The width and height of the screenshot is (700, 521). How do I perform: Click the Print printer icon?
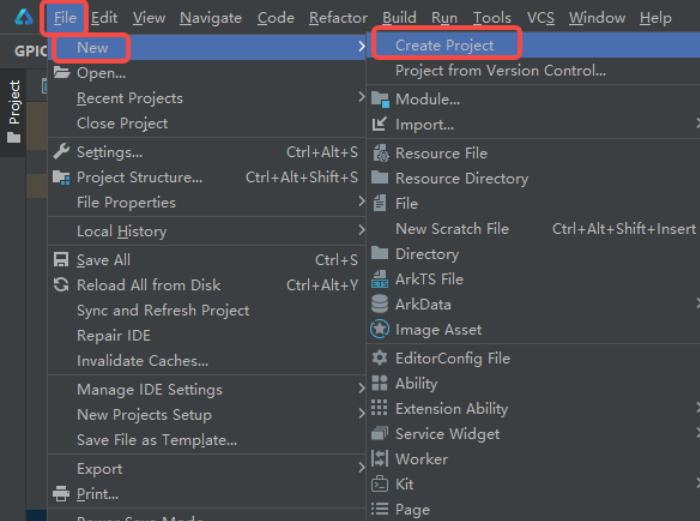coord(61,494)
